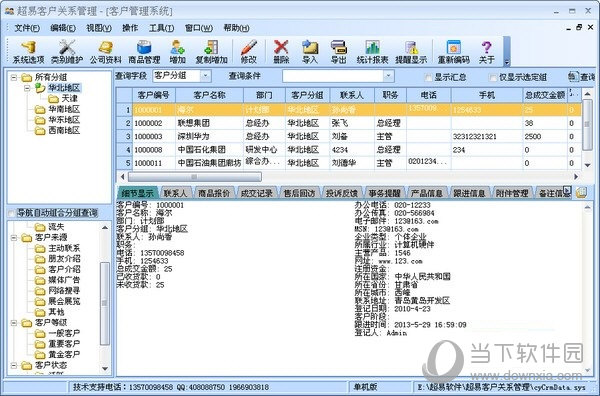Toggle the 显示汇总 checkbox
Screen dimensions: 600x396
[428, 77]
